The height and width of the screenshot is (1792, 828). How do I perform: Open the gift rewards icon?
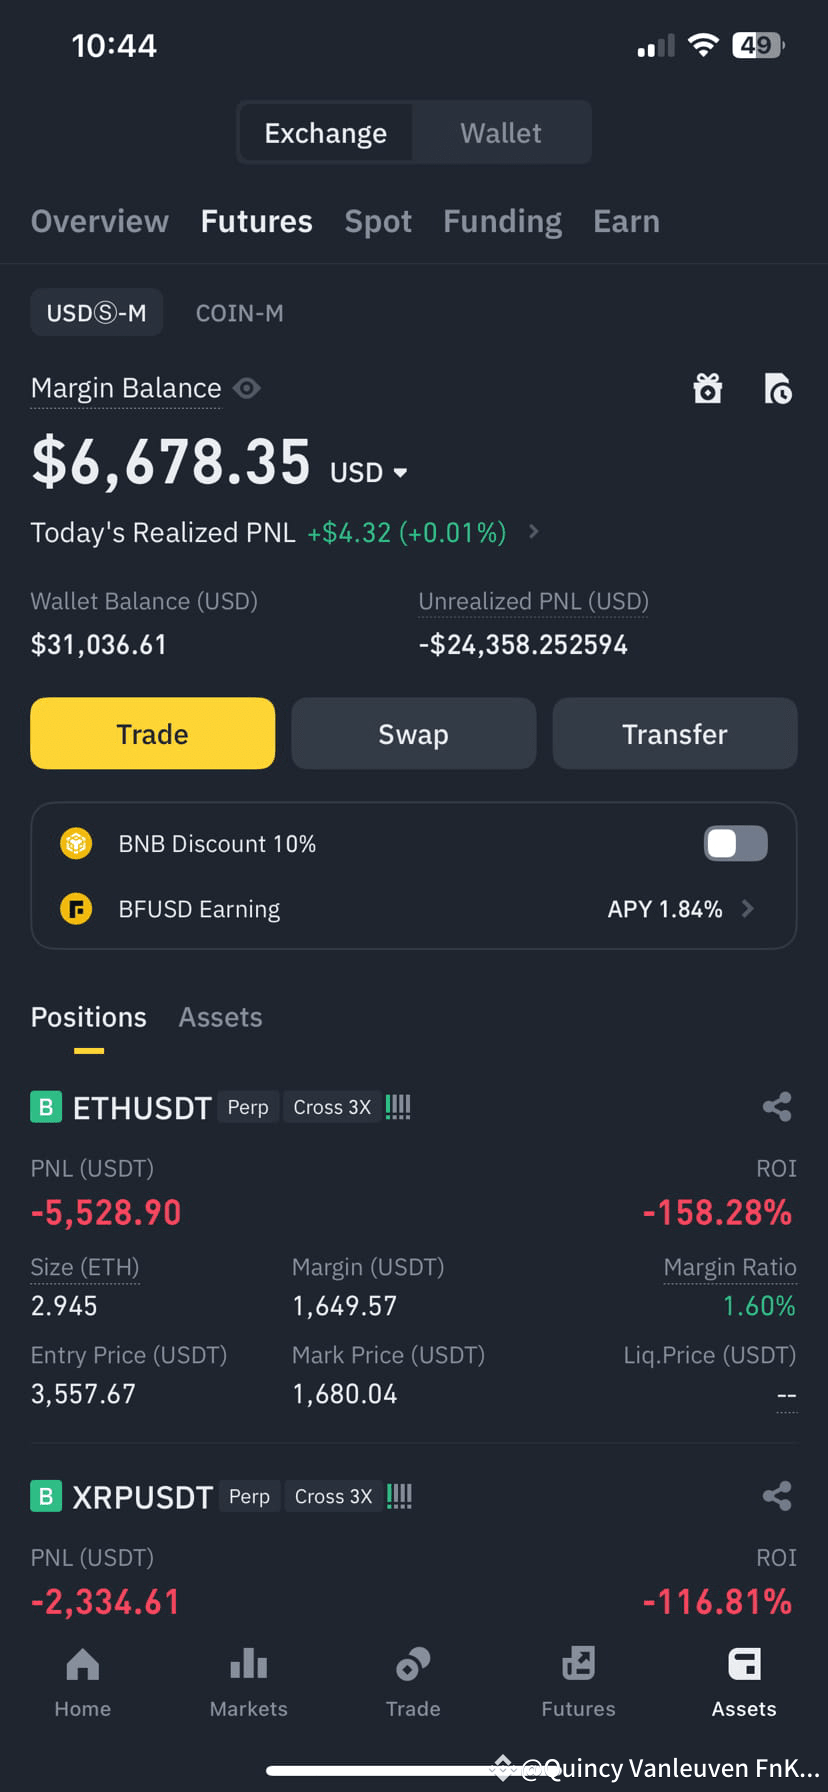point(708,388)
